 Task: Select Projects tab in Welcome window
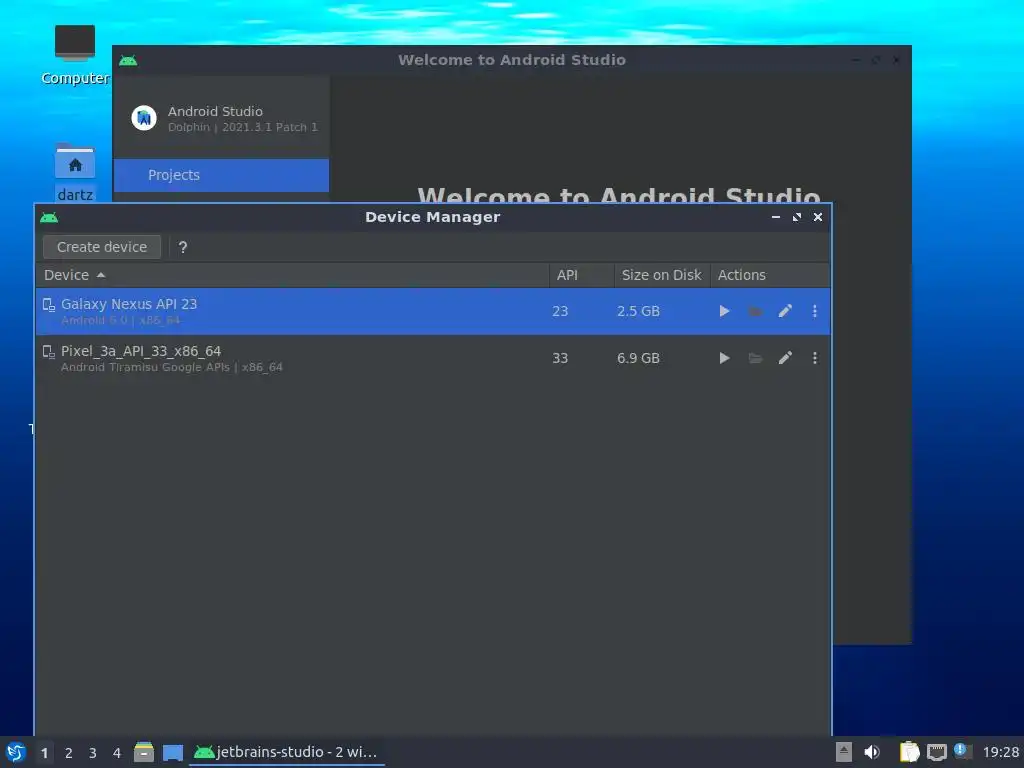221,175
